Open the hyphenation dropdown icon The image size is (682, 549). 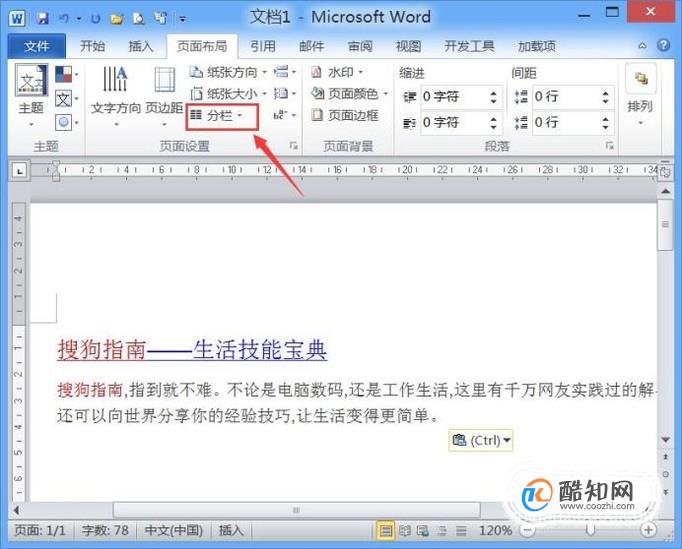285,115
